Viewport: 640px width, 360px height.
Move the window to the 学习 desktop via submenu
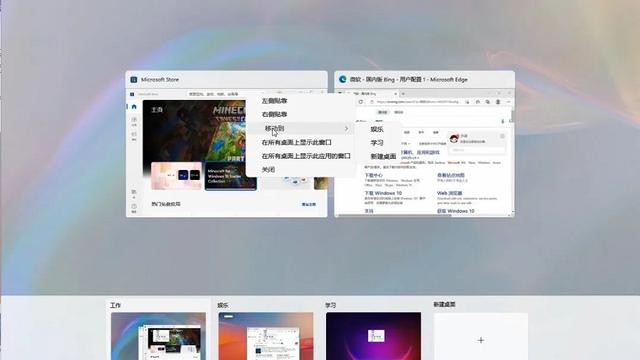tap(377, 143)
